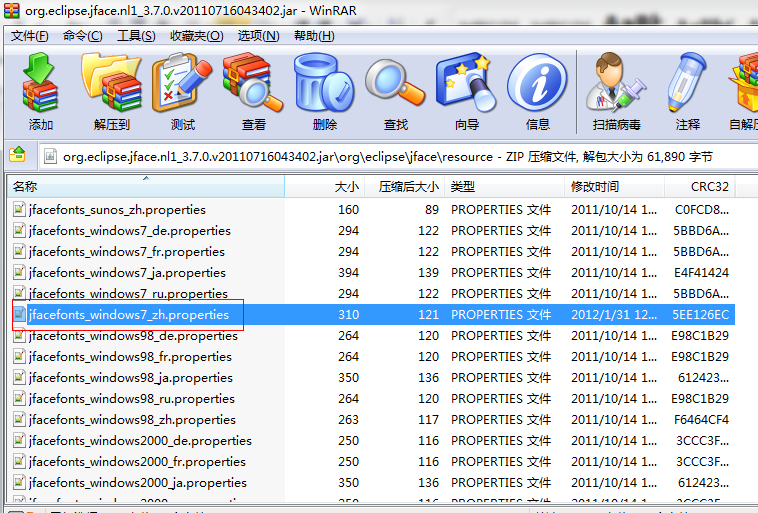Click file icon of jfacefonts_windows2000_de.properties
The width and height of the screenshot is (758, 513).
(x=19, y=440)
